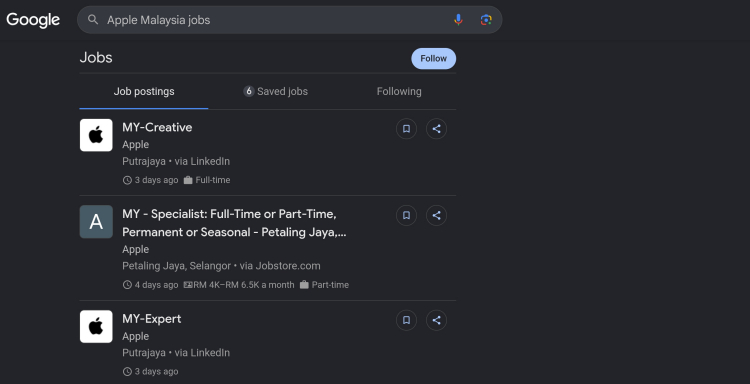The width and height of the screenshot is (750, 384).
Task: Bookmark the MY - Specialist job
Action: pos(406,215)
